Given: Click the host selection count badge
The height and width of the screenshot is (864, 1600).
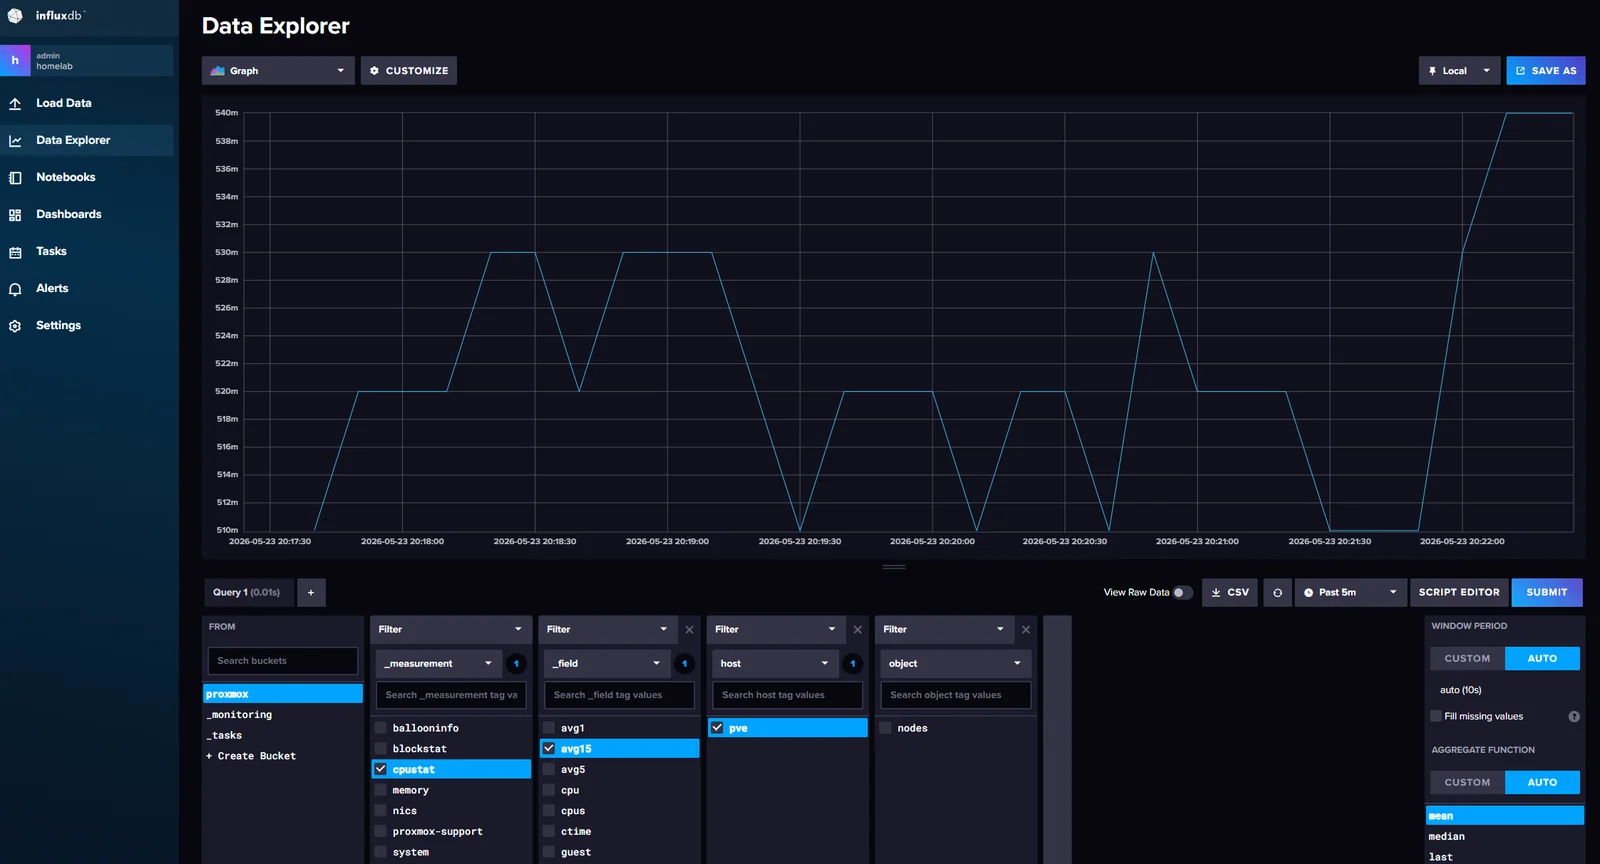Looking at the screenshot, I should coord(852,663).
